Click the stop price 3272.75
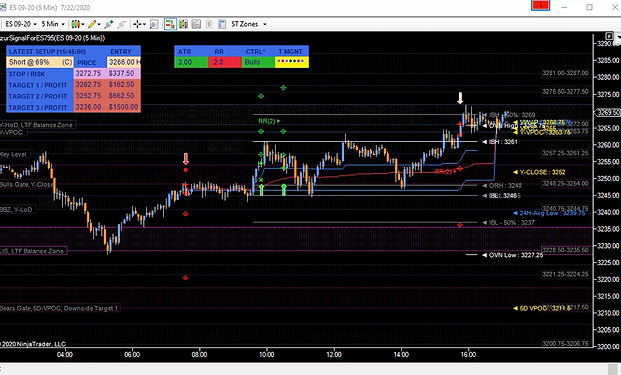 (88, 73)
